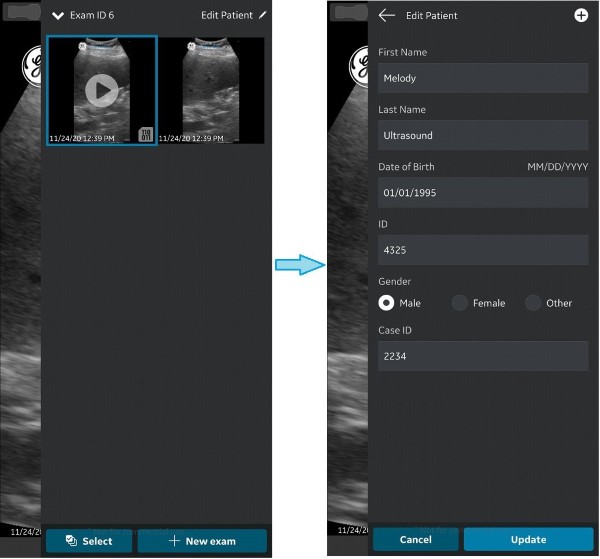Viewport: 600px width, 559px height.
Task: Select the Male gender radio button
Action: [386, 303]
